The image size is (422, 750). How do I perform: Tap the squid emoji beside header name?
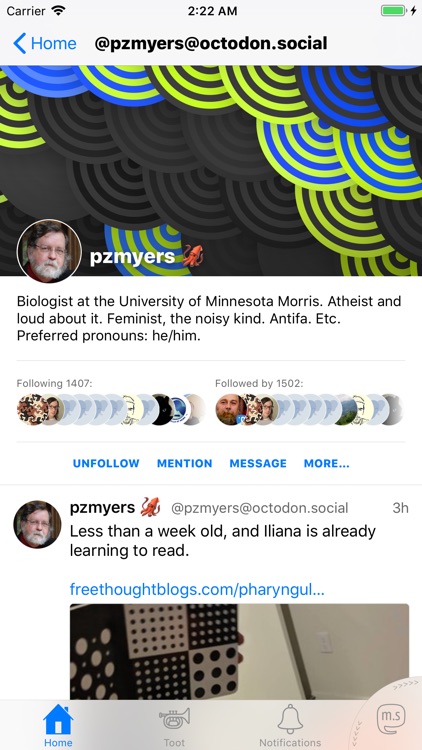(192, 256)
